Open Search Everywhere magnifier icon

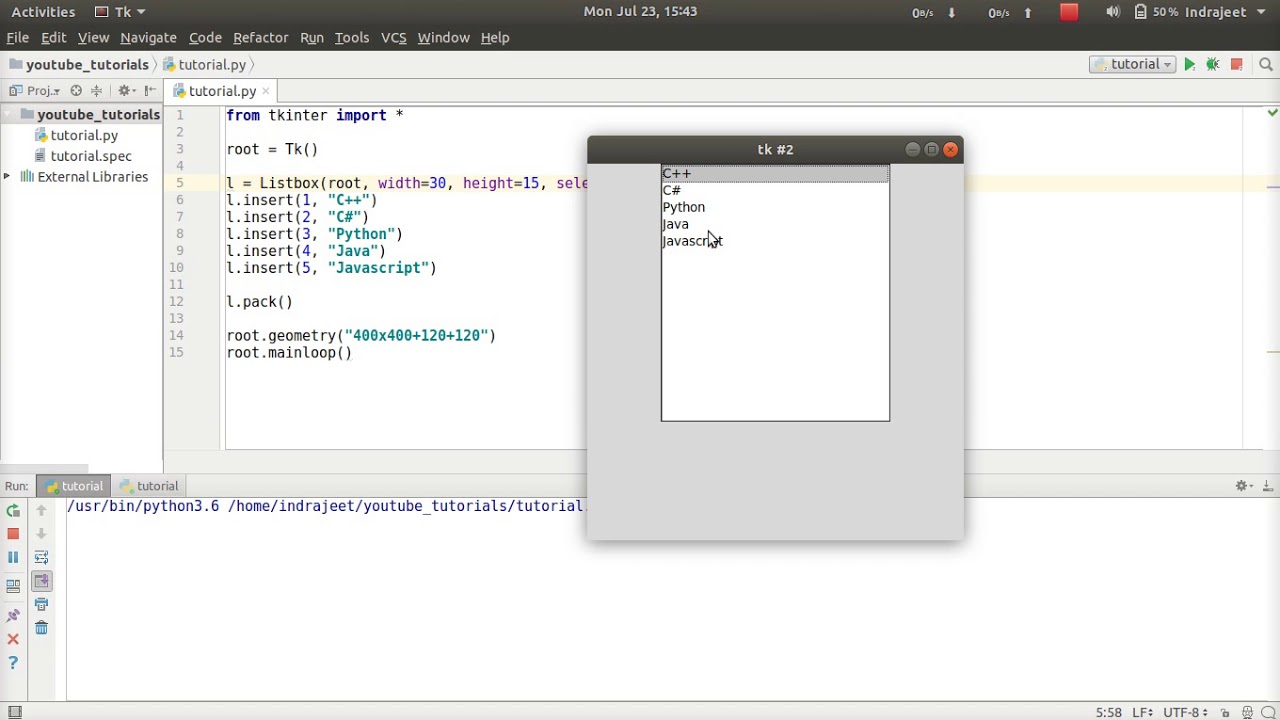pos(1265,65)
